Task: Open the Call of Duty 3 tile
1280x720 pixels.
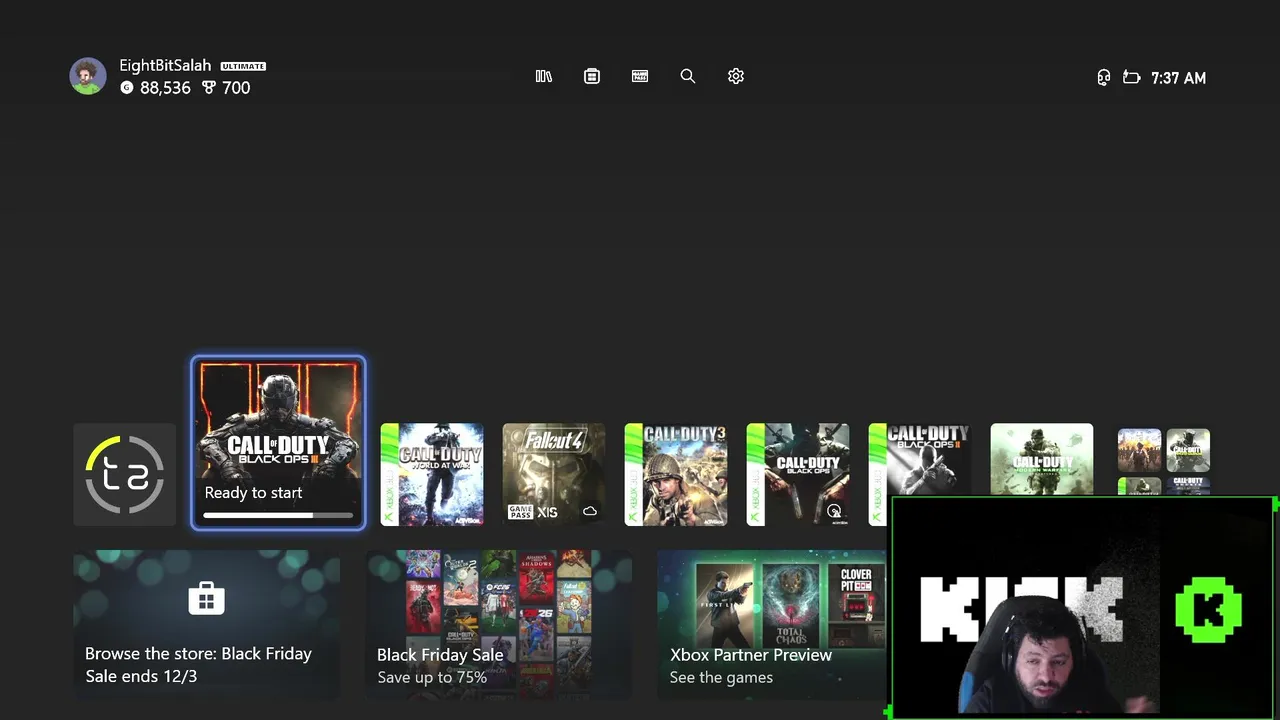Action: coord(676,475)
